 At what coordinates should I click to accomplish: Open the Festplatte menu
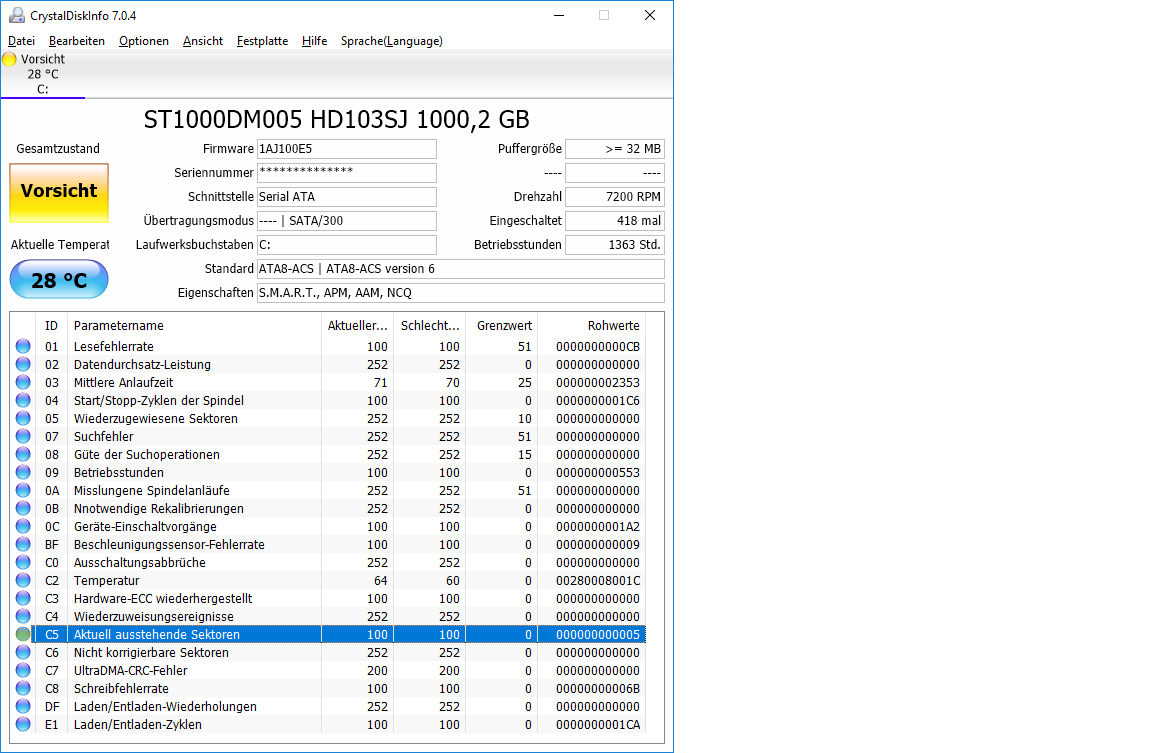pyautogui.click(x=262, y=41)
